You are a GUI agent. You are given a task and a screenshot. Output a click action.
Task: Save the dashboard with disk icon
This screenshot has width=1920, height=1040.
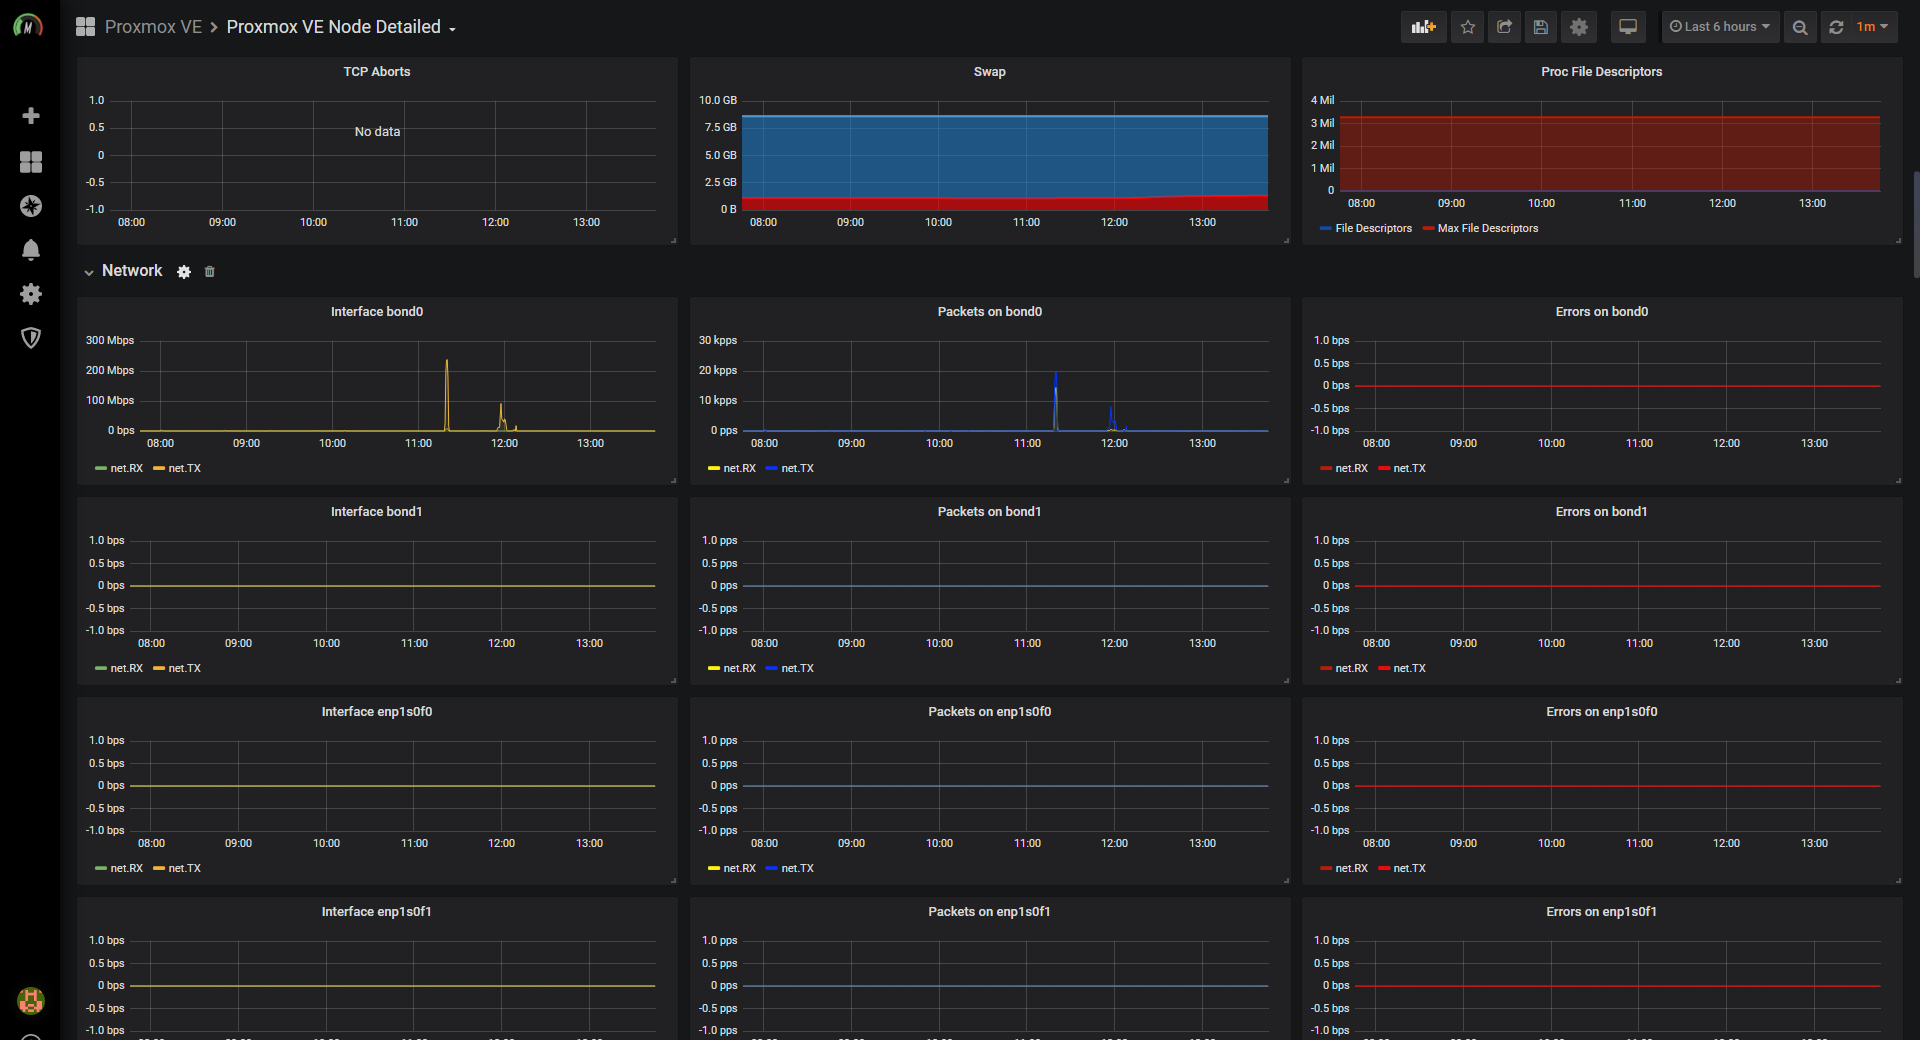pos(1541,27)
